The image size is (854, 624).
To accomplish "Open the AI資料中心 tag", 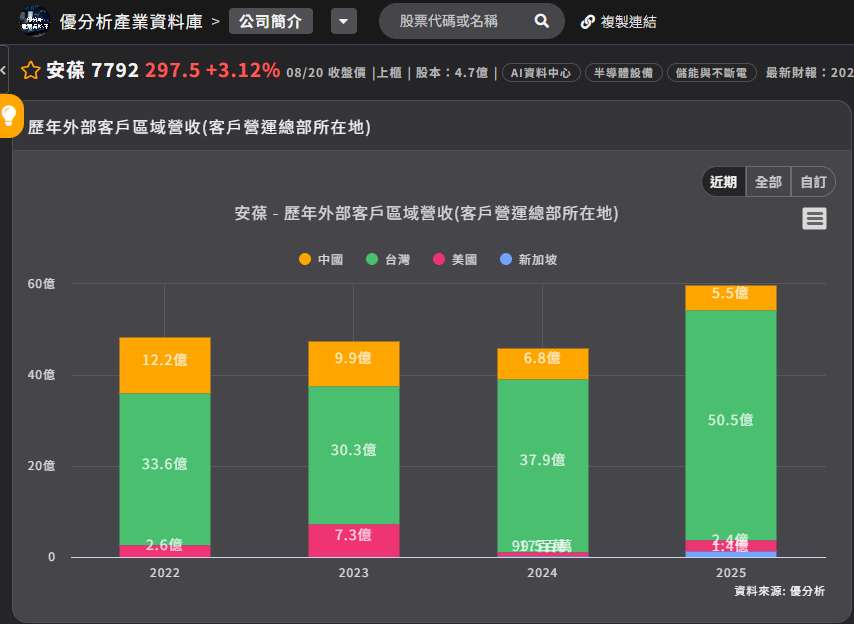I will pyautogui.click(x=541, y=72).
